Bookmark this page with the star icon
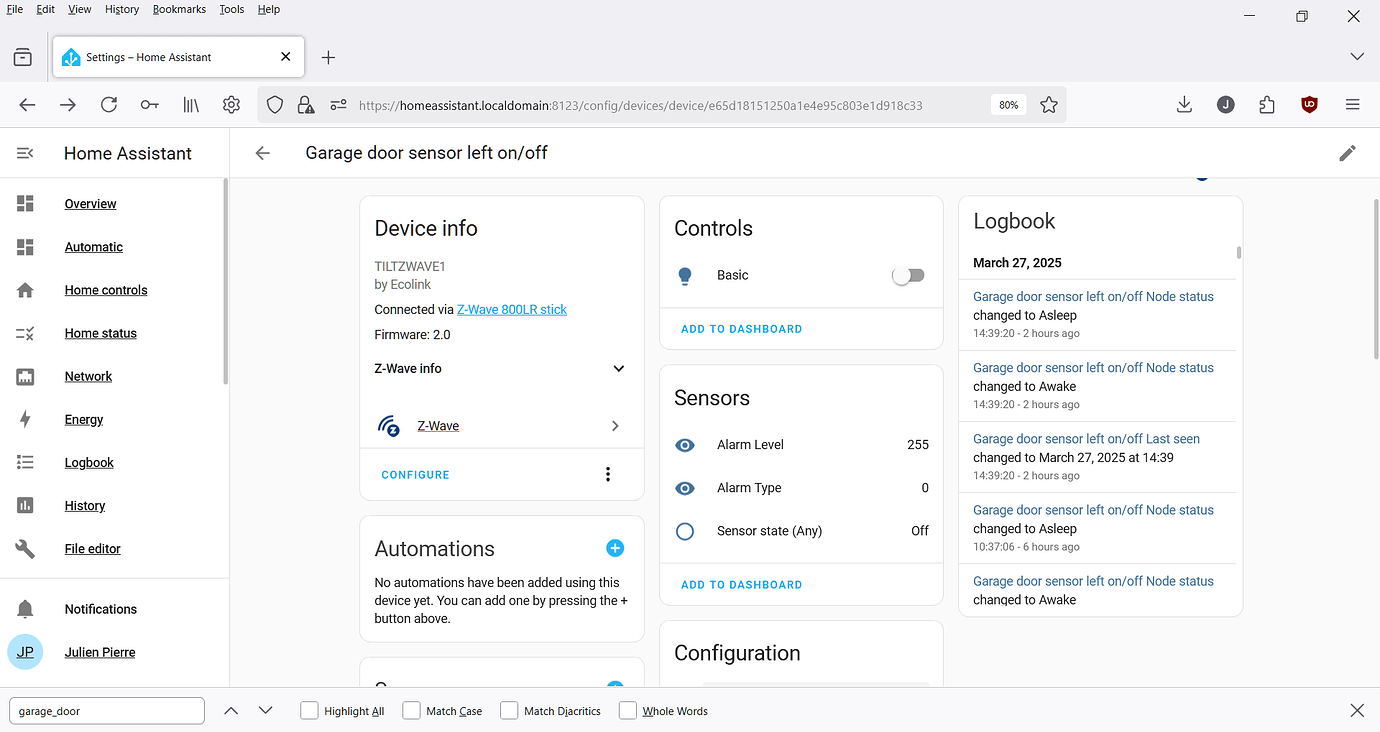This screenshot has height=732, width=1380. pyautogui.click(x=1048, y=104)
